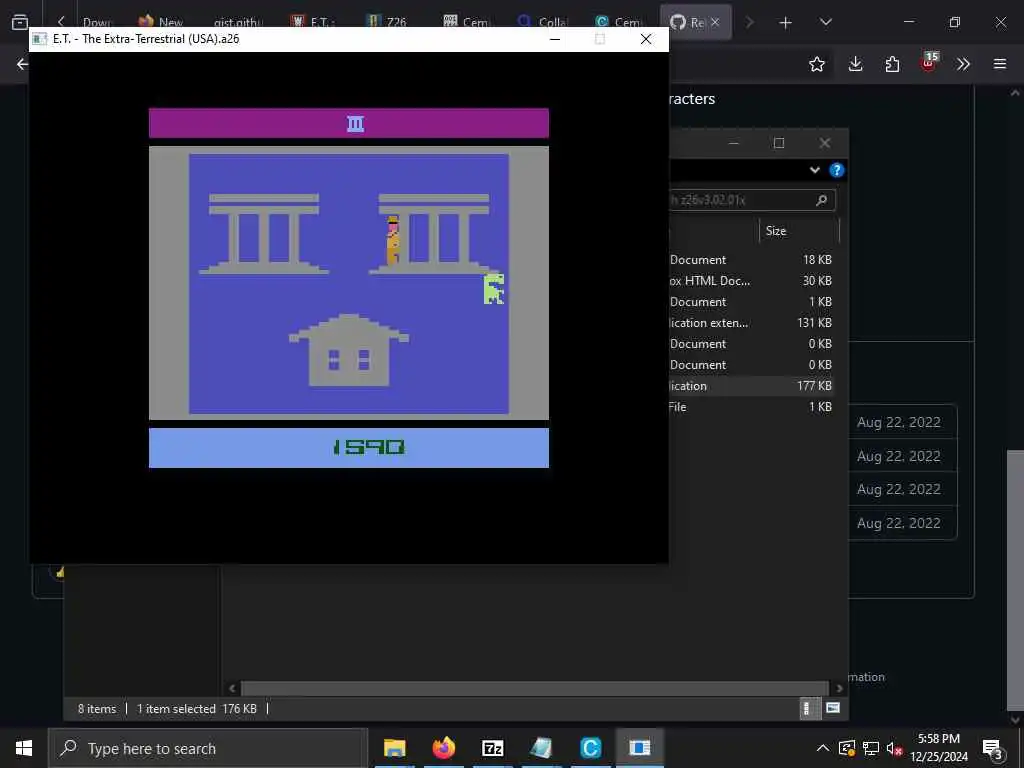Open Firefox View icon at top left
This screenshot has height=768, width=1024.
[20, 22]
